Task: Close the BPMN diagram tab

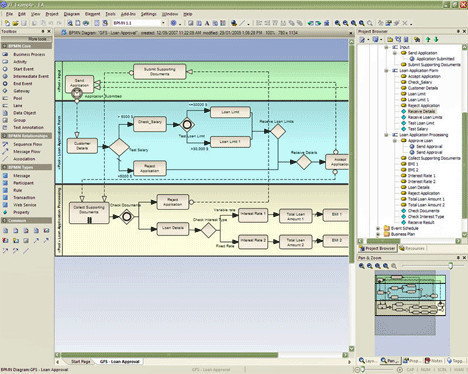Action: click(x=351, y=33)
